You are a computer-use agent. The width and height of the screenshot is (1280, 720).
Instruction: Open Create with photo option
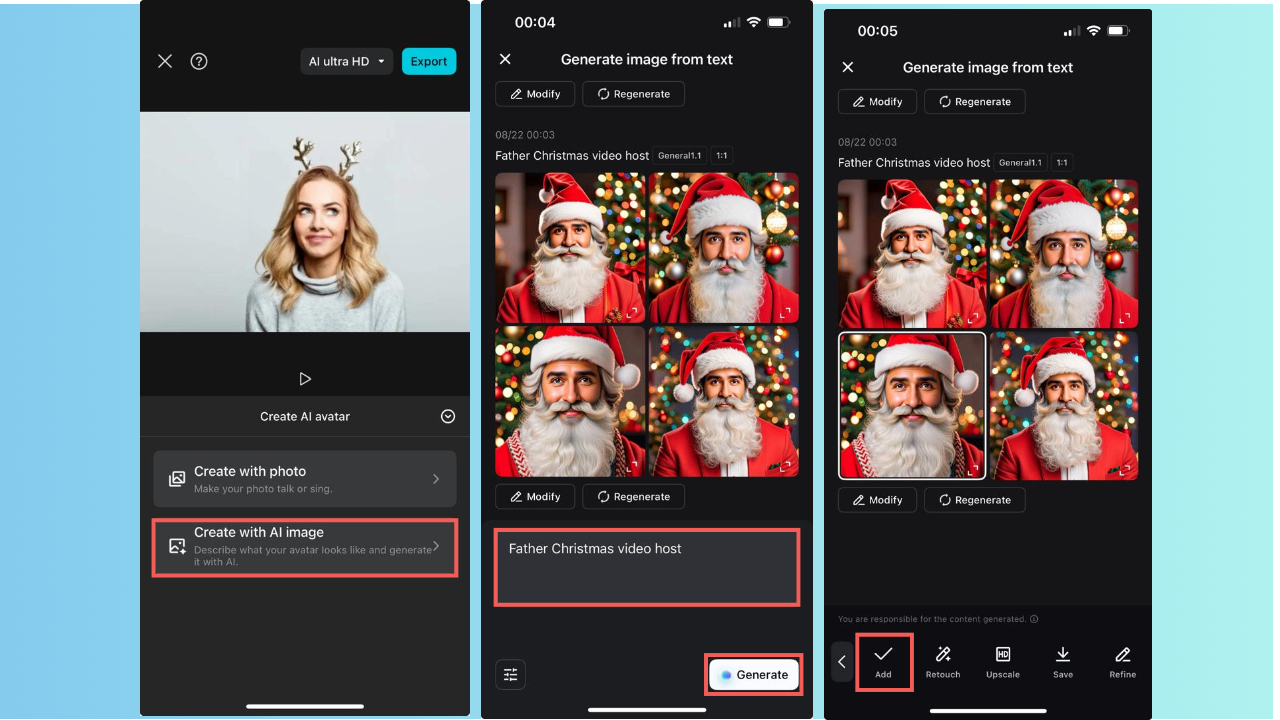click(304, 478)
